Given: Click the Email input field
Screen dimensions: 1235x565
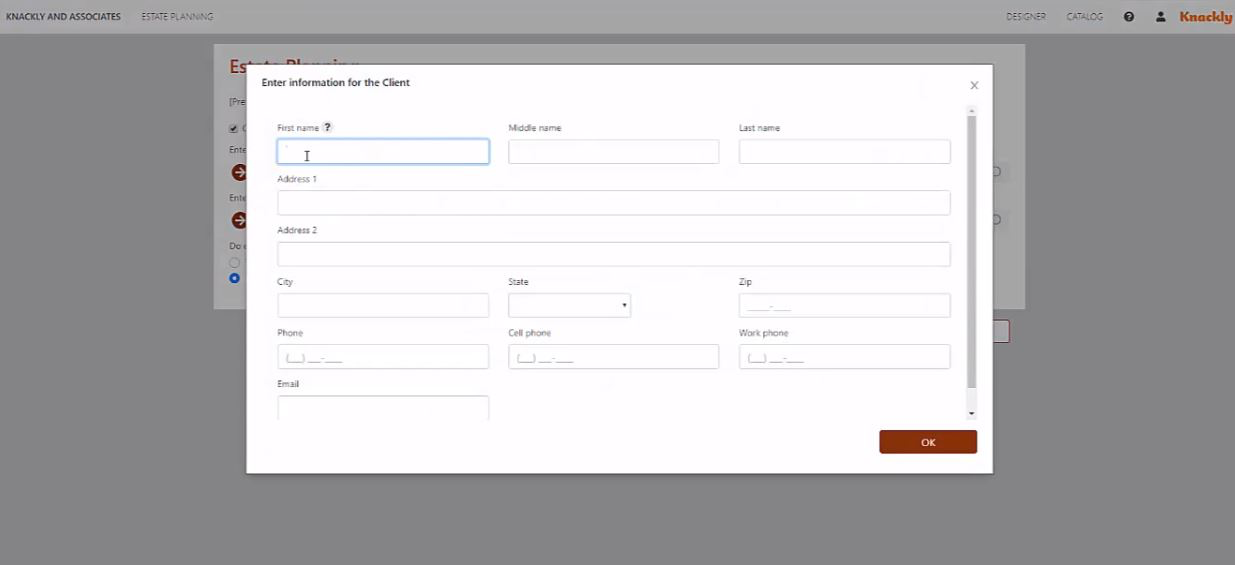Looking at the screenshot, I should 383,407.
